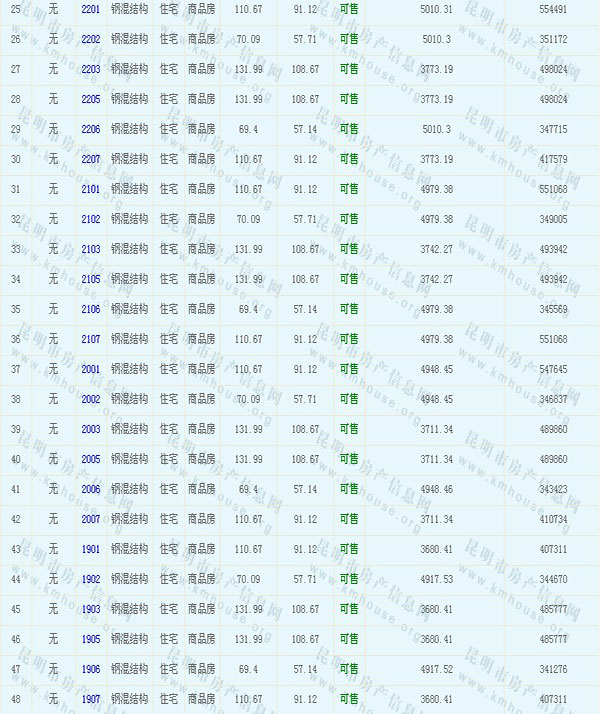This screenshot has height=714, width=600.
Task: Open room 2006 link
Action: click(91, 489)
